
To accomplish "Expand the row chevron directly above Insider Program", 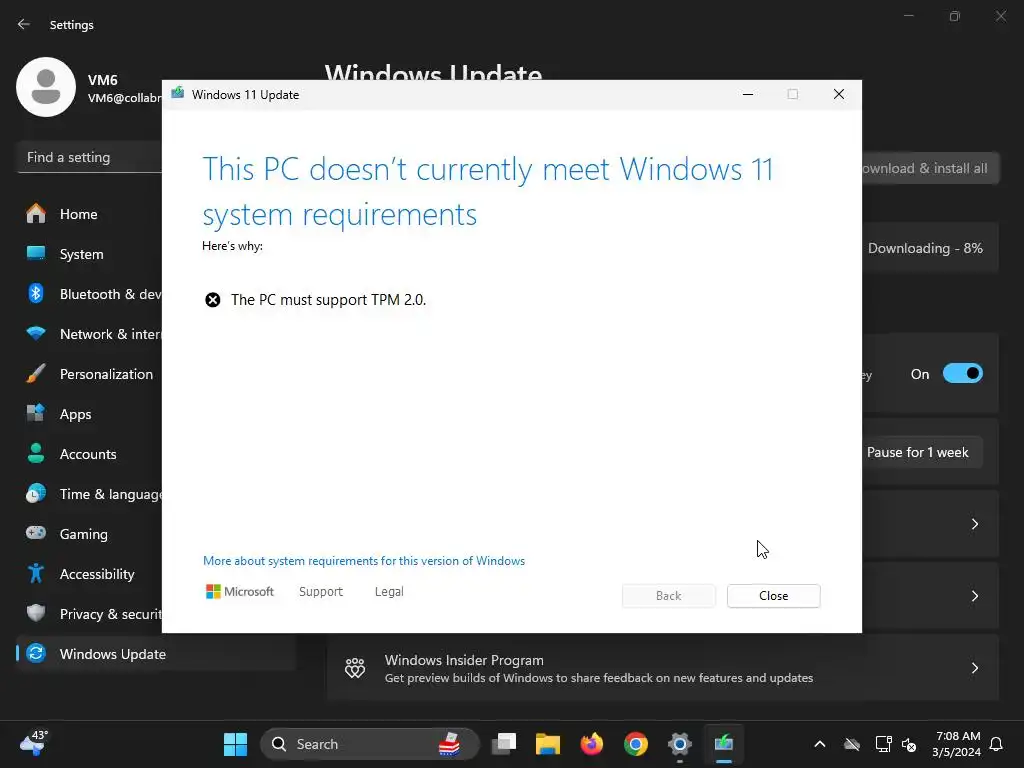I will click(974, 596).
